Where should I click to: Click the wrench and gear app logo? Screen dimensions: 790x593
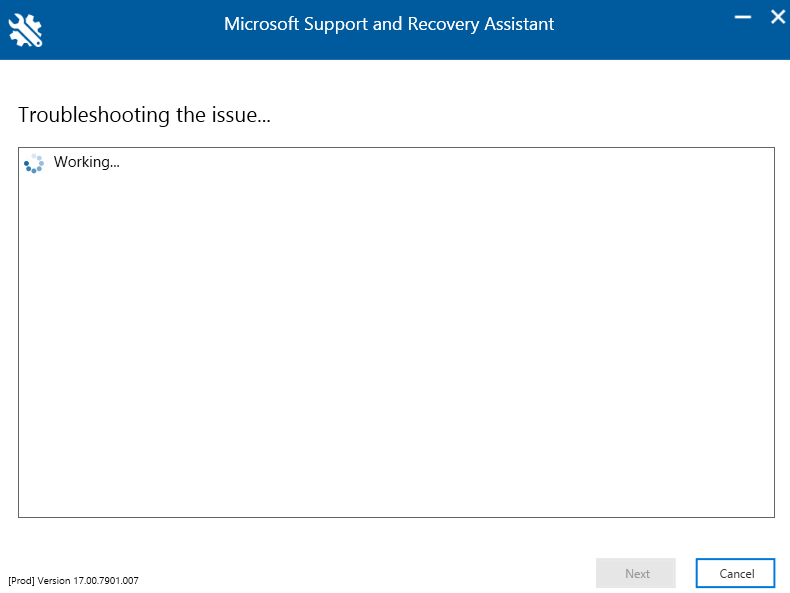(25, 30)
